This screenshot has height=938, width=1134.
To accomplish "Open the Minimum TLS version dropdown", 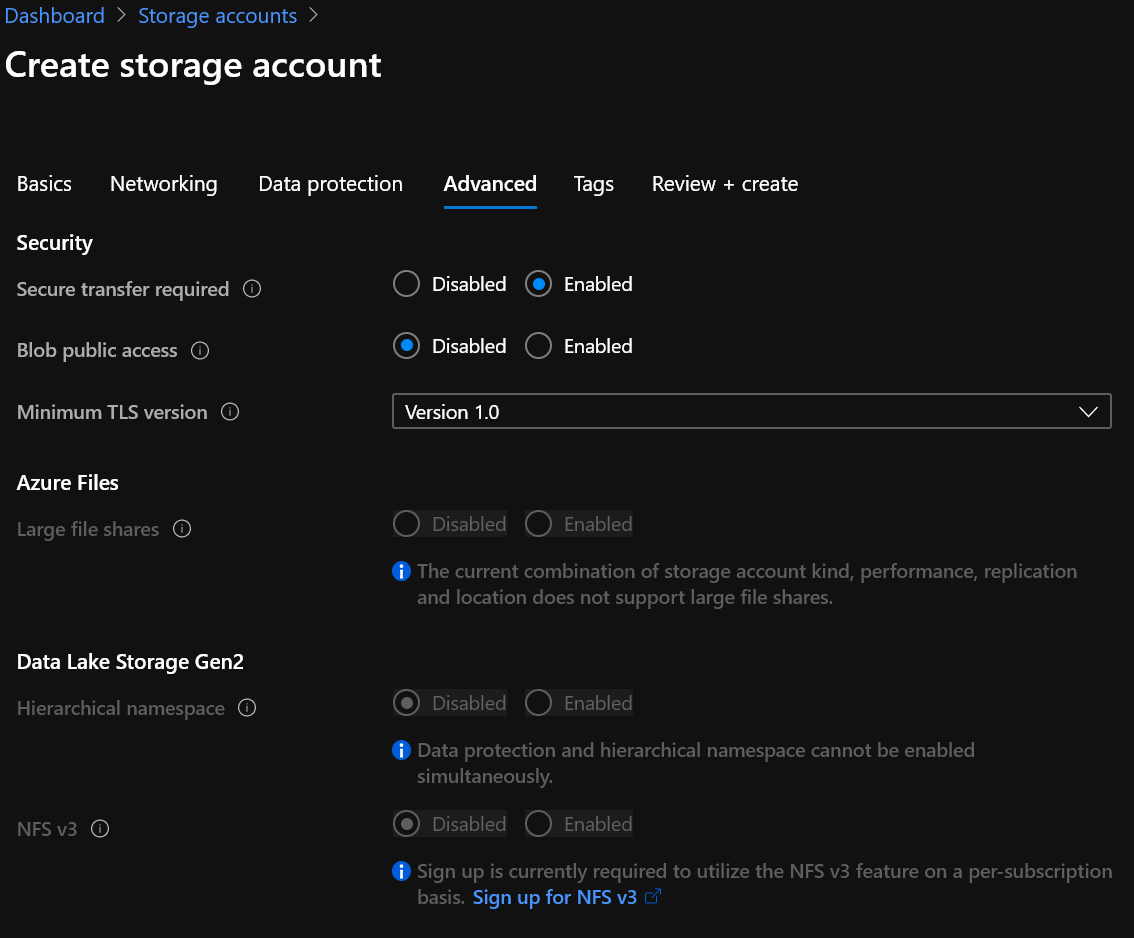I will (751, 412).
